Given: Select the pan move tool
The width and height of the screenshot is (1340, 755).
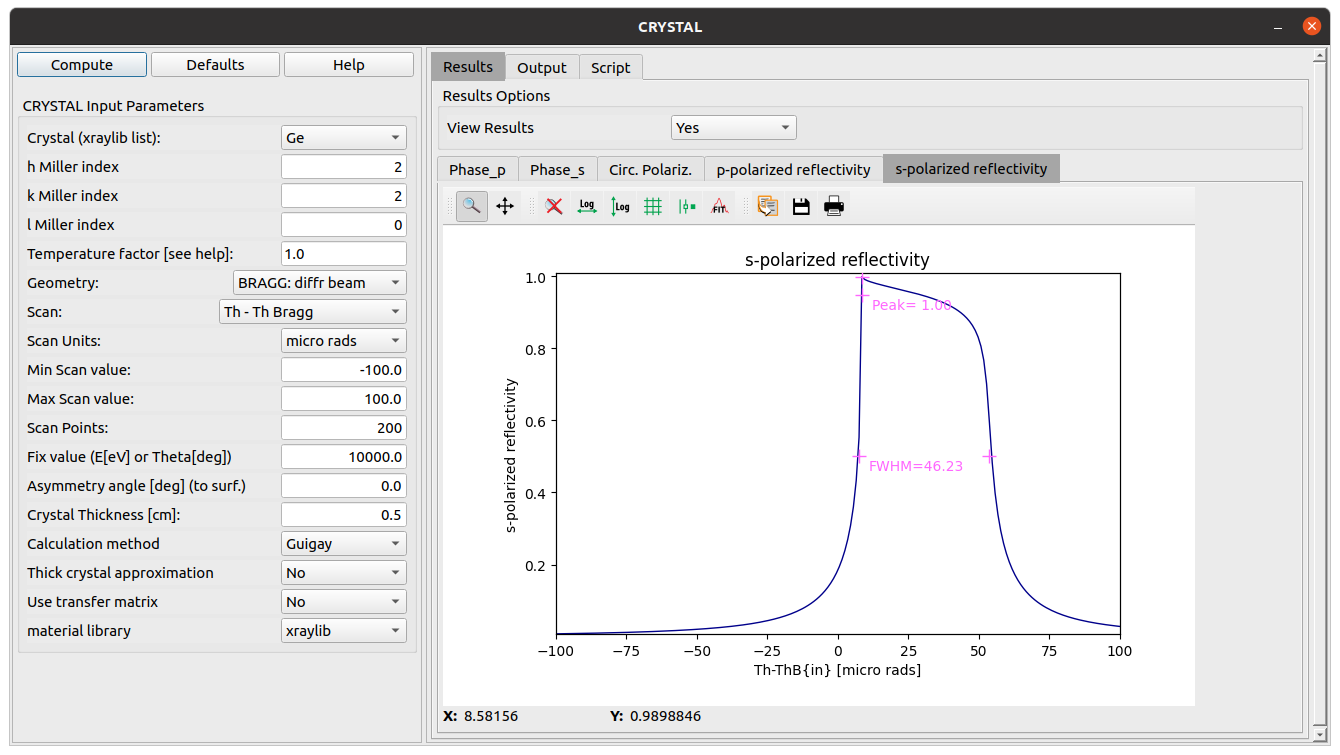Looking at the screenshot, I should (x=505, y=206).
